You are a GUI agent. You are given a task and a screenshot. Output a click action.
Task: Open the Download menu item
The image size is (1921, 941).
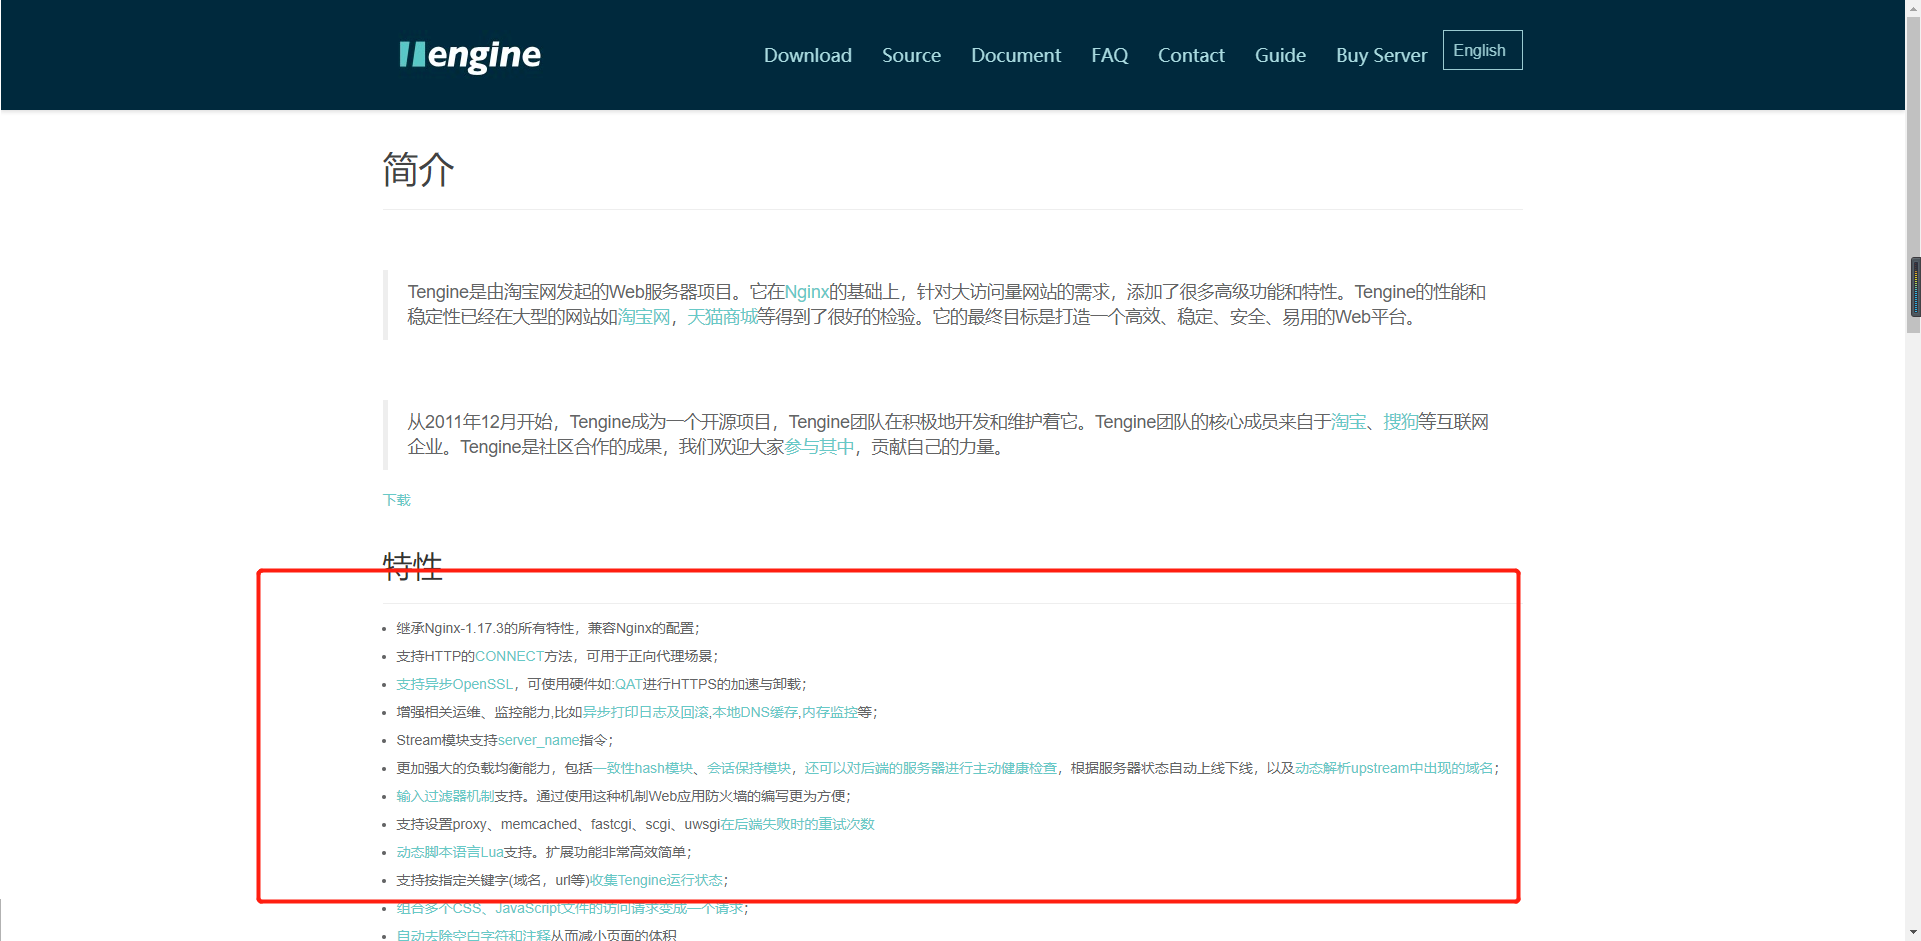click(808, 55)
